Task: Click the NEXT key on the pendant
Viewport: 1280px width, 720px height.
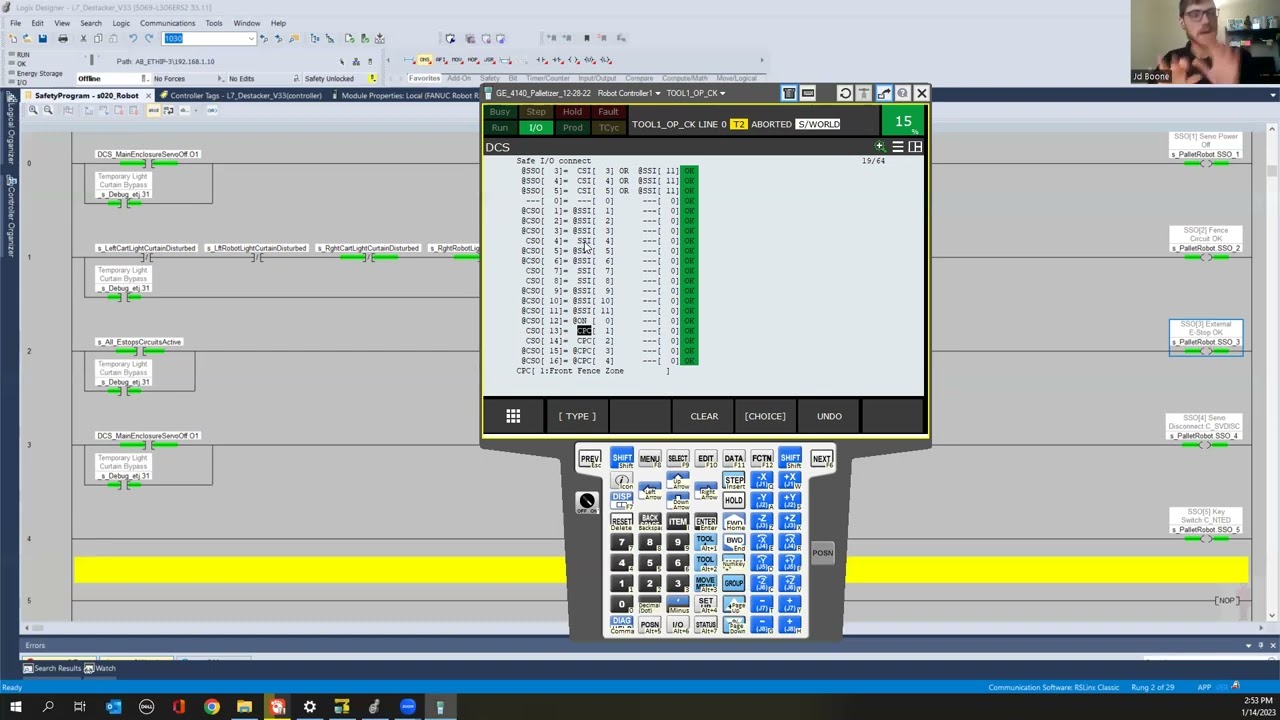Action: click(x=821, y=459)
